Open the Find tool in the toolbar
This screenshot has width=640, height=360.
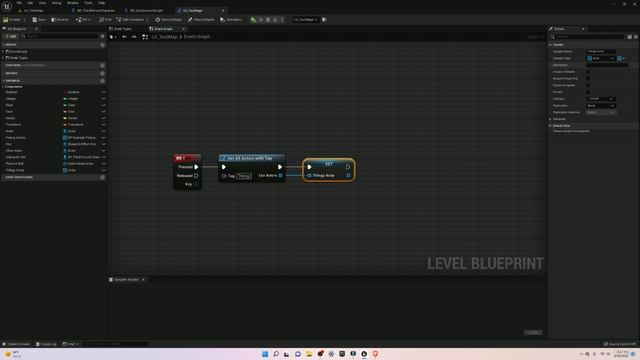(105, 20)
